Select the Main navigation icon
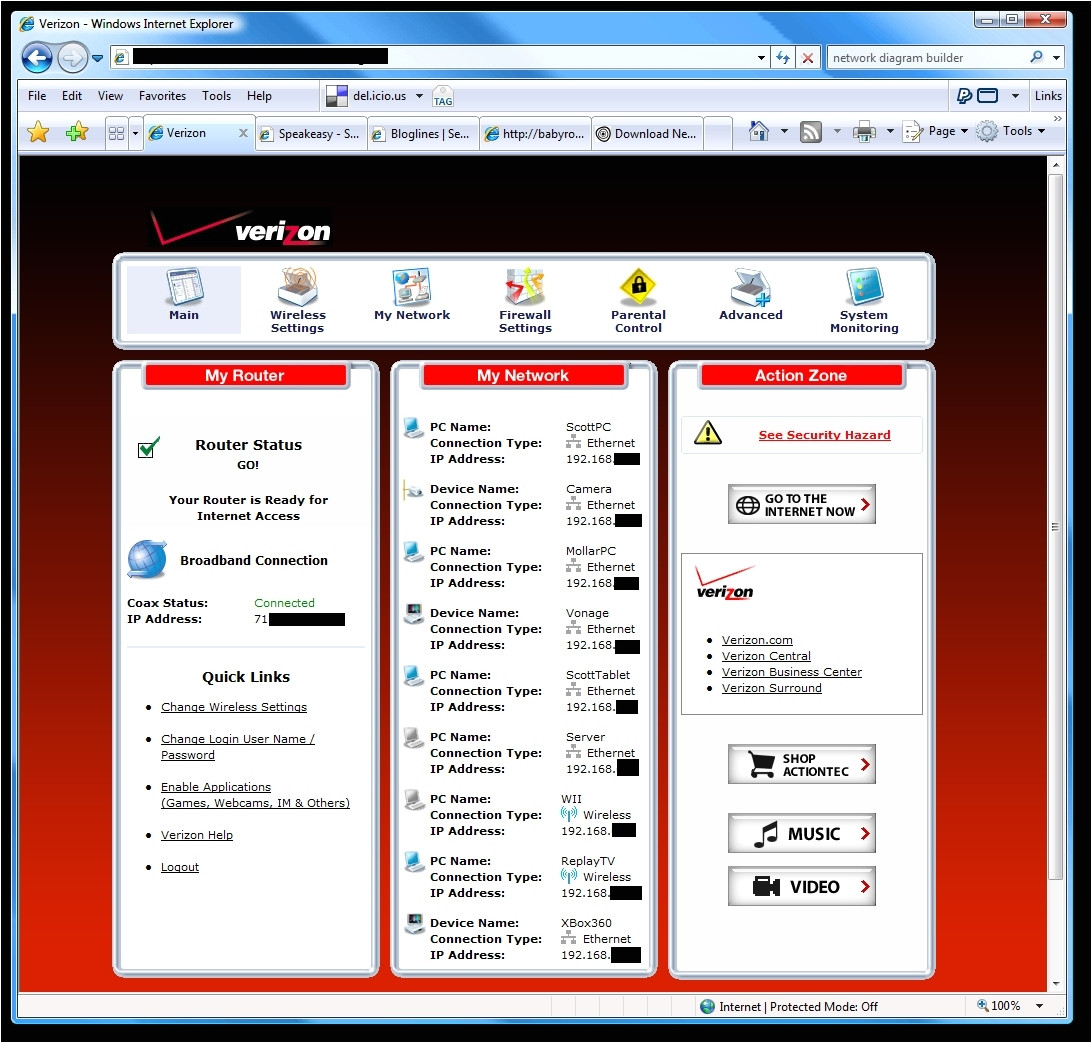This screenshot has height=1043, width=1092. point(184,297)
